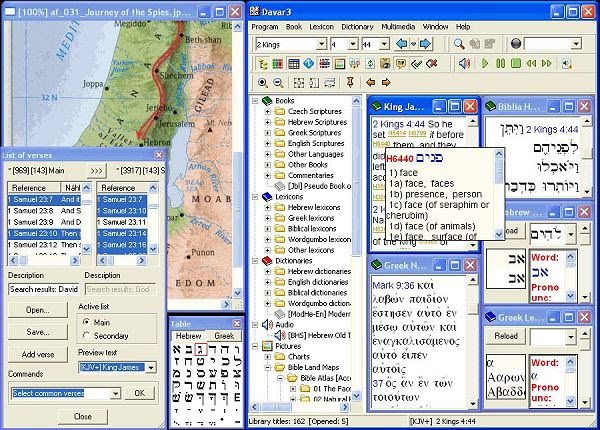
Task: Click the blue forward arrow navigation button
Action: point(425,44)
